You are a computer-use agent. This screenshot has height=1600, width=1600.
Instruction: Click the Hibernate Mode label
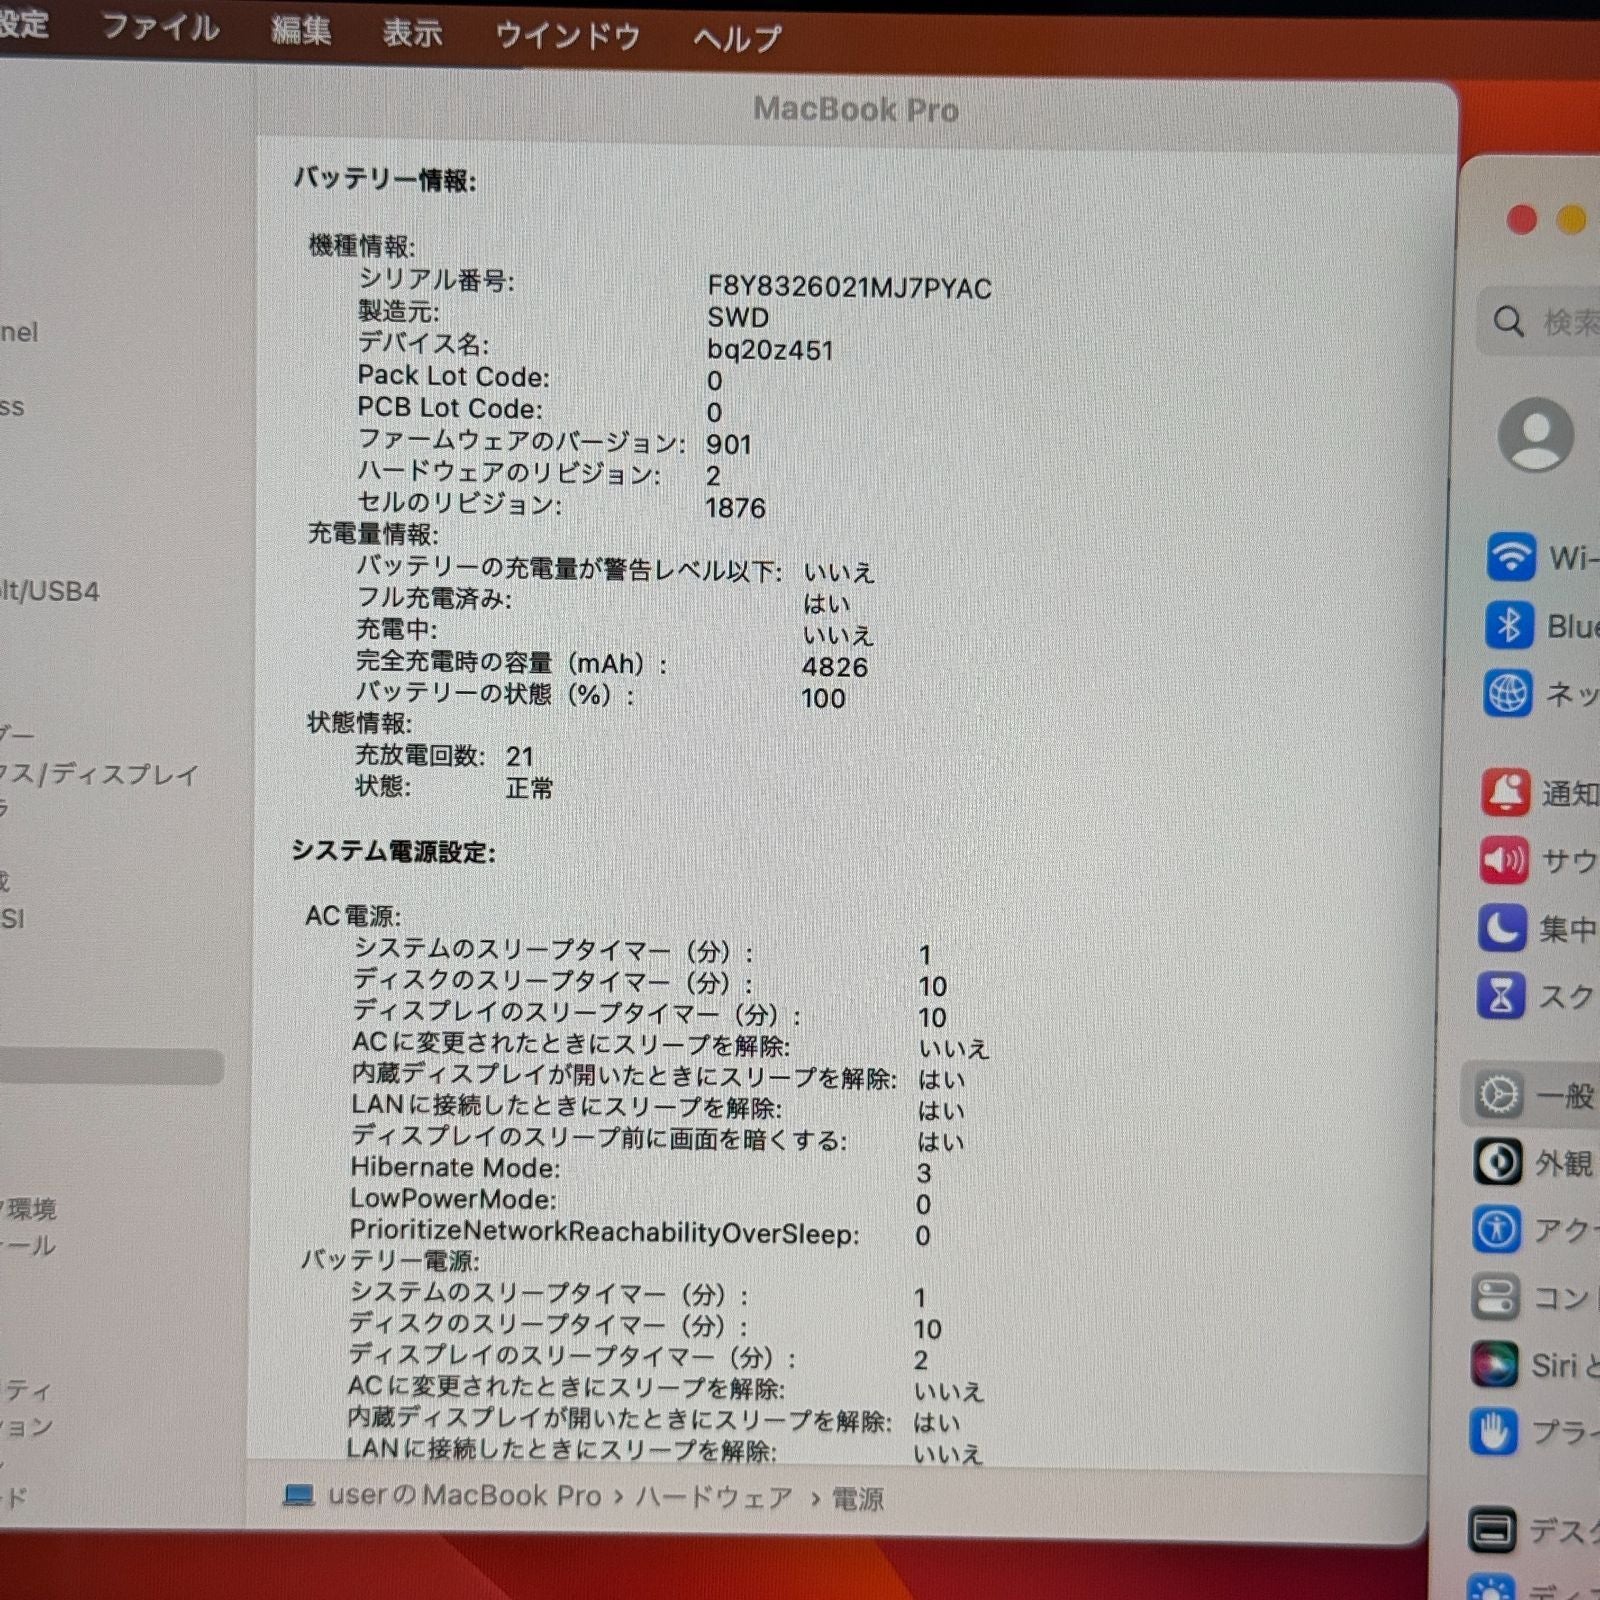455,1167
